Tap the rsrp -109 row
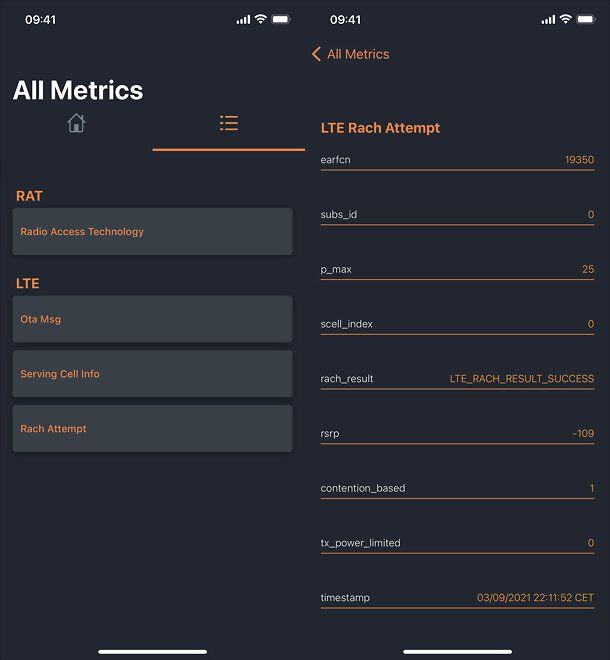Viewport: 610px width, 660px height. pos(457,434)
